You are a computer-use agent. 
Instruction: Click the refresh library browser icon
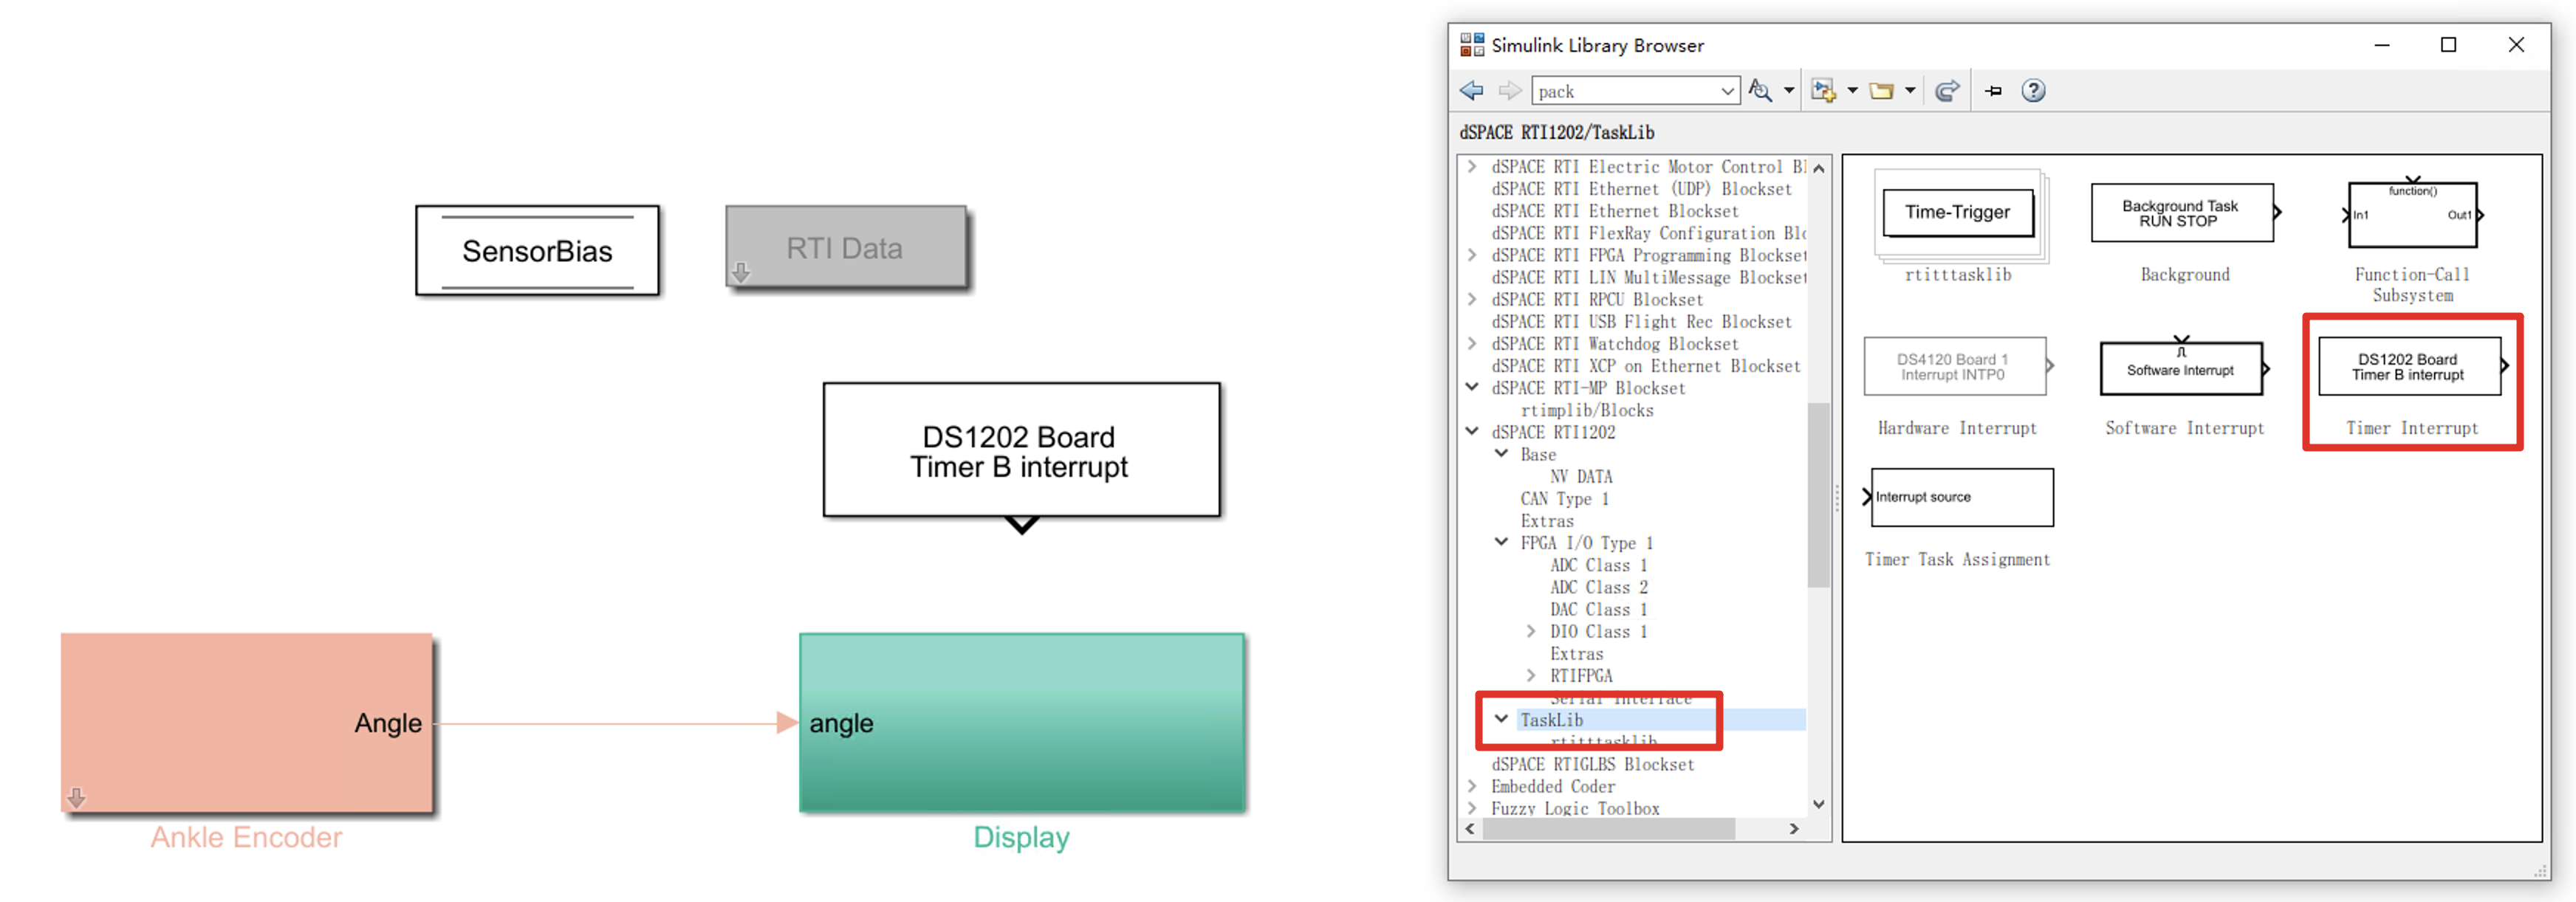coord(1946,91)
